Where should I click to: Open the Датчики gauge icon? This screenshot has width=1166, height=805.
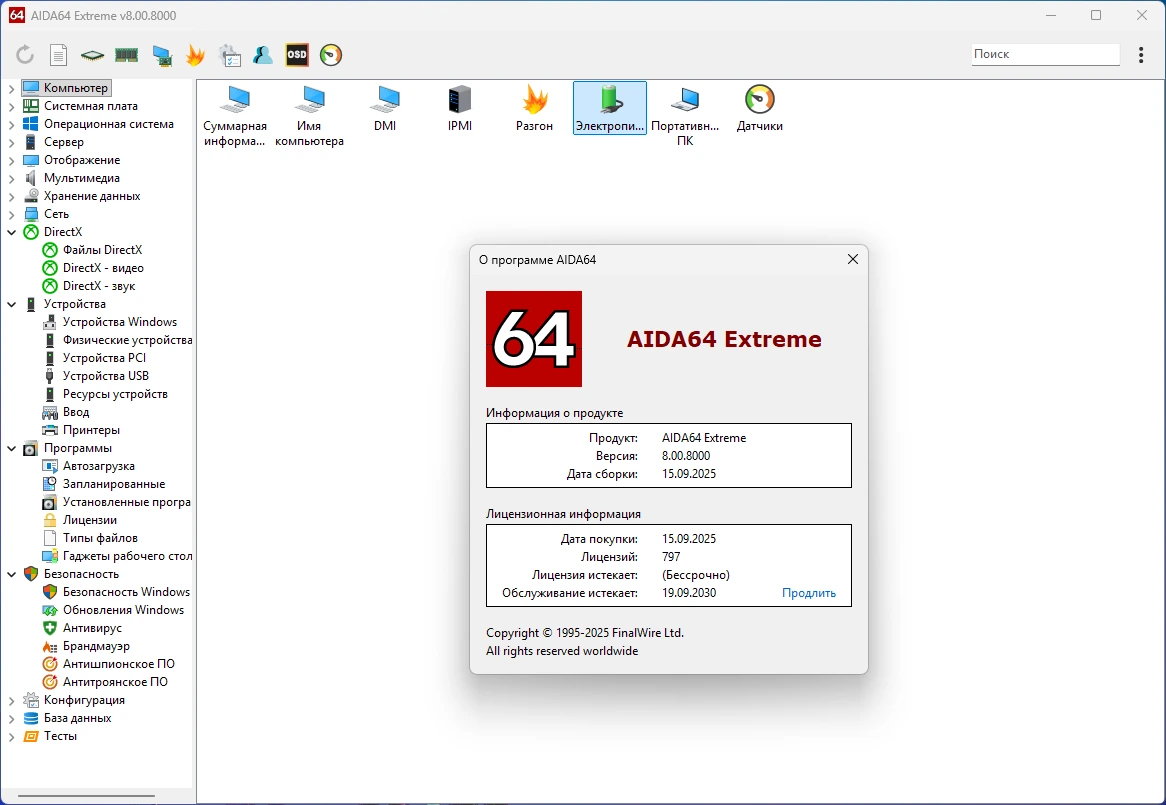coord(759,109)
